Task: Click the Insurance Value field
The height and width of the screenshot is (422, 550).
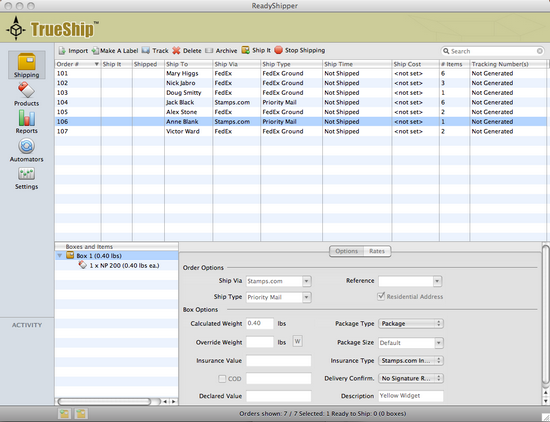Action: (x=279, y=361)
